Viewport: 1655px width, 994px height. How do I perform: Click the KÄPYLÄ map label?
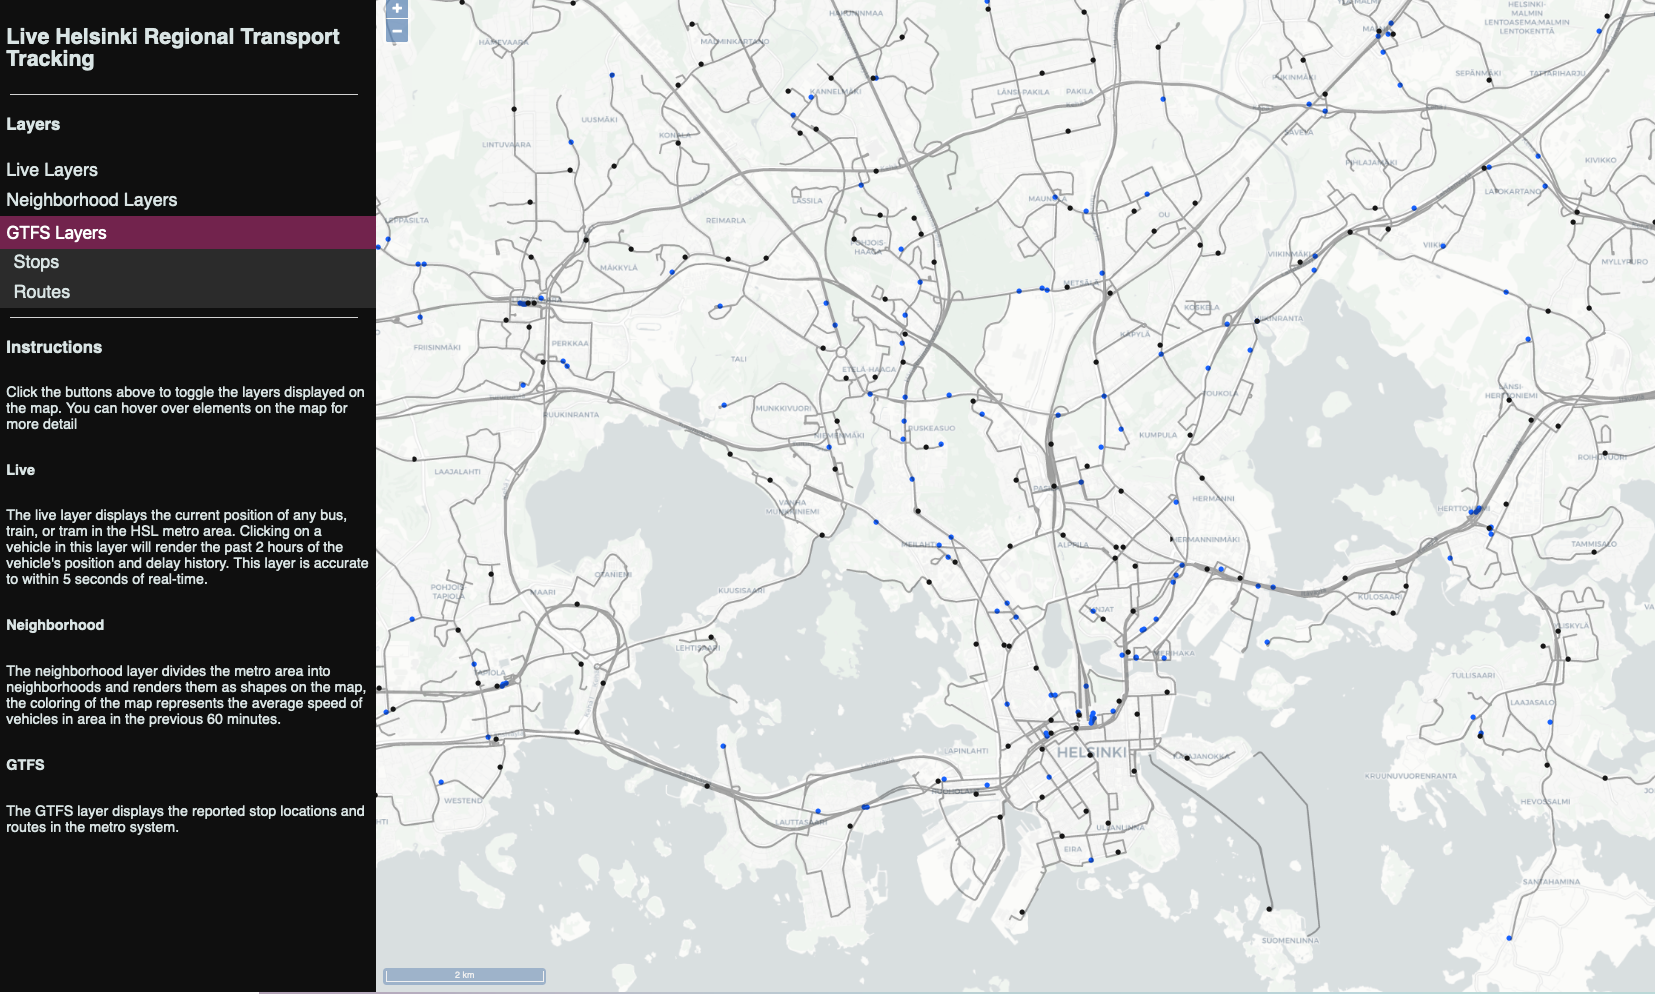pos(1135,334)
